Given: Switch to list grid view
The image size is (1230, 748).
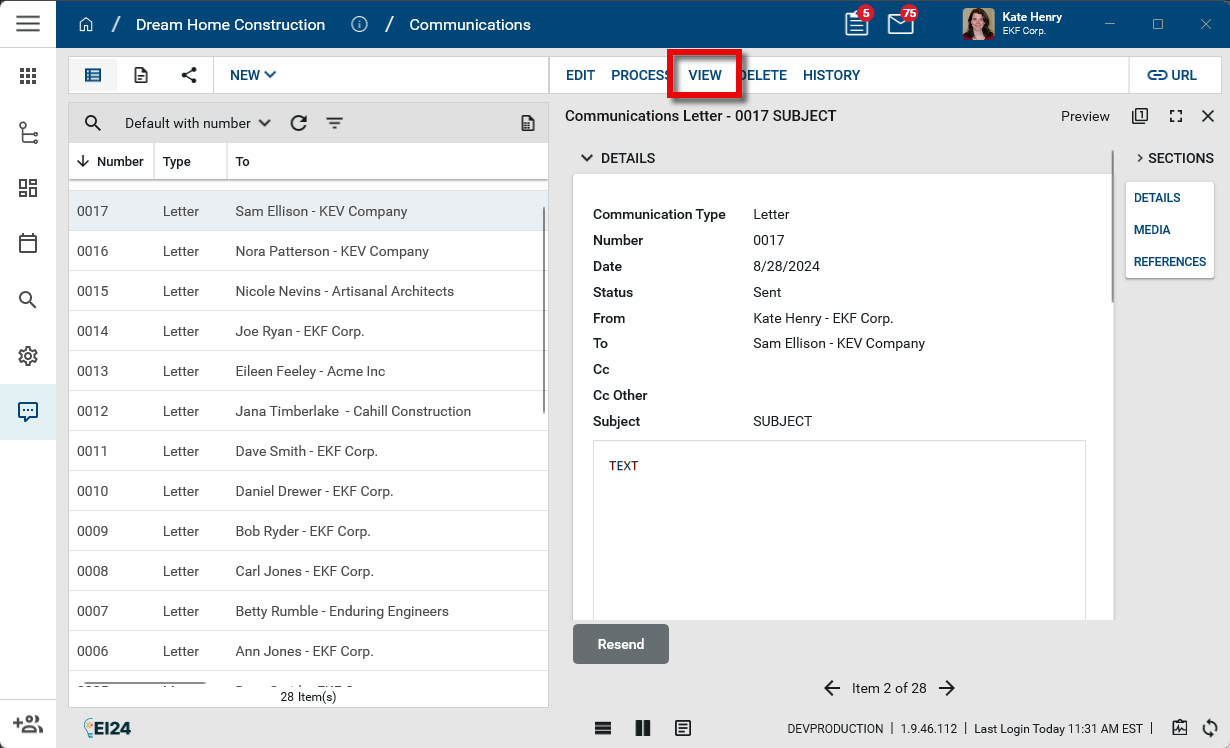Looking at the screenshot, I should point(93,75).
